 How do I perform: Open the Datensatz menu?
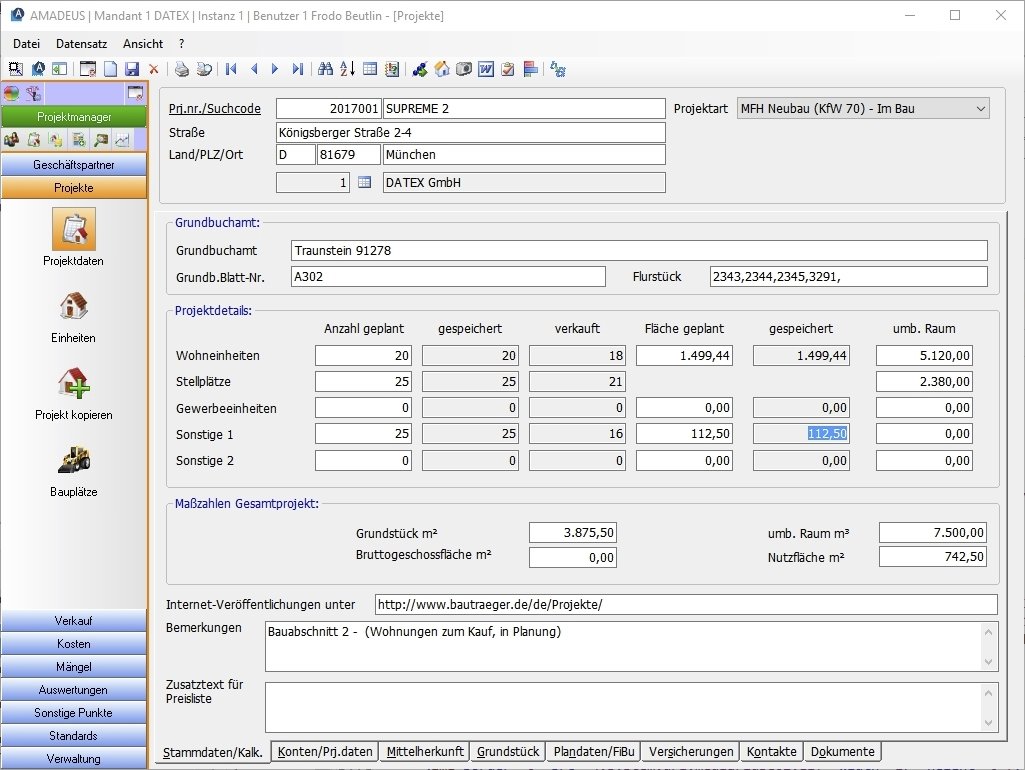(x=81, y=44)
